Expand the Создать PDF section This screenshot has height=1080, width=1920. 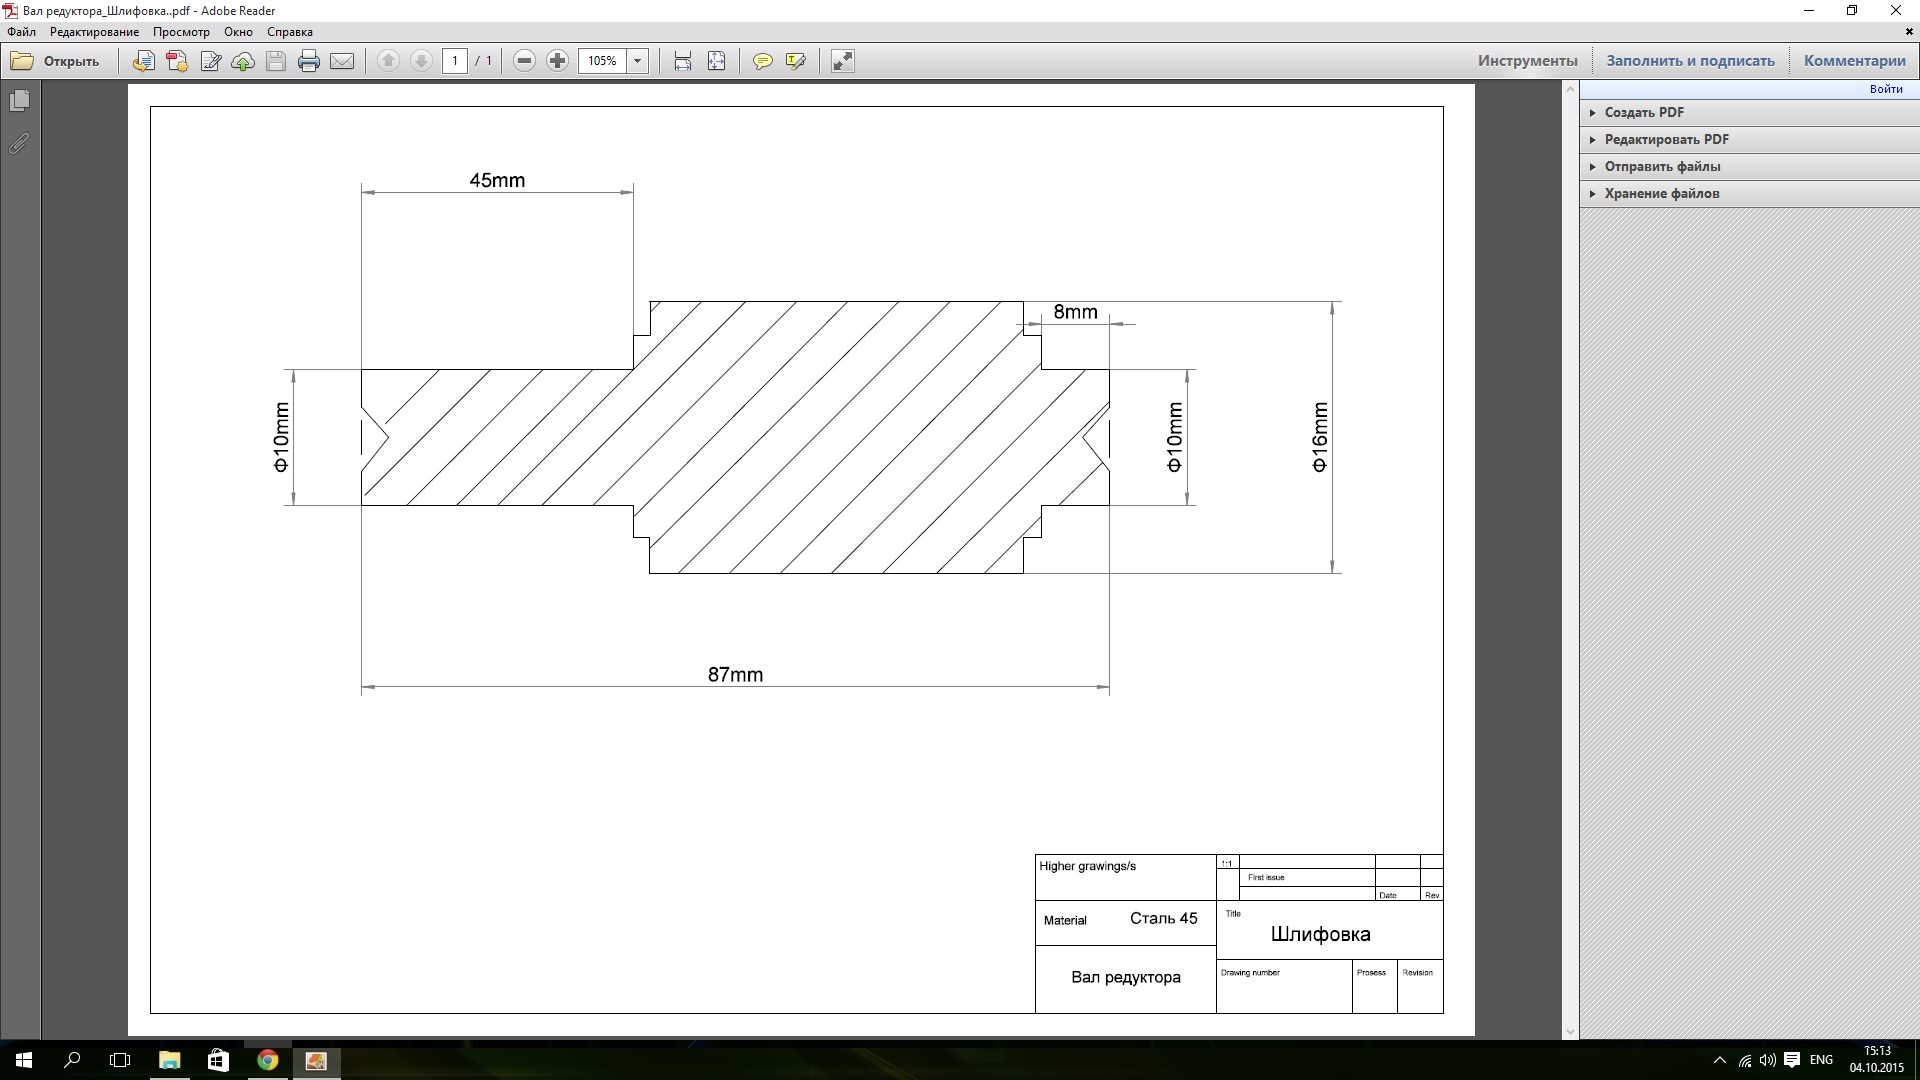1644,112
